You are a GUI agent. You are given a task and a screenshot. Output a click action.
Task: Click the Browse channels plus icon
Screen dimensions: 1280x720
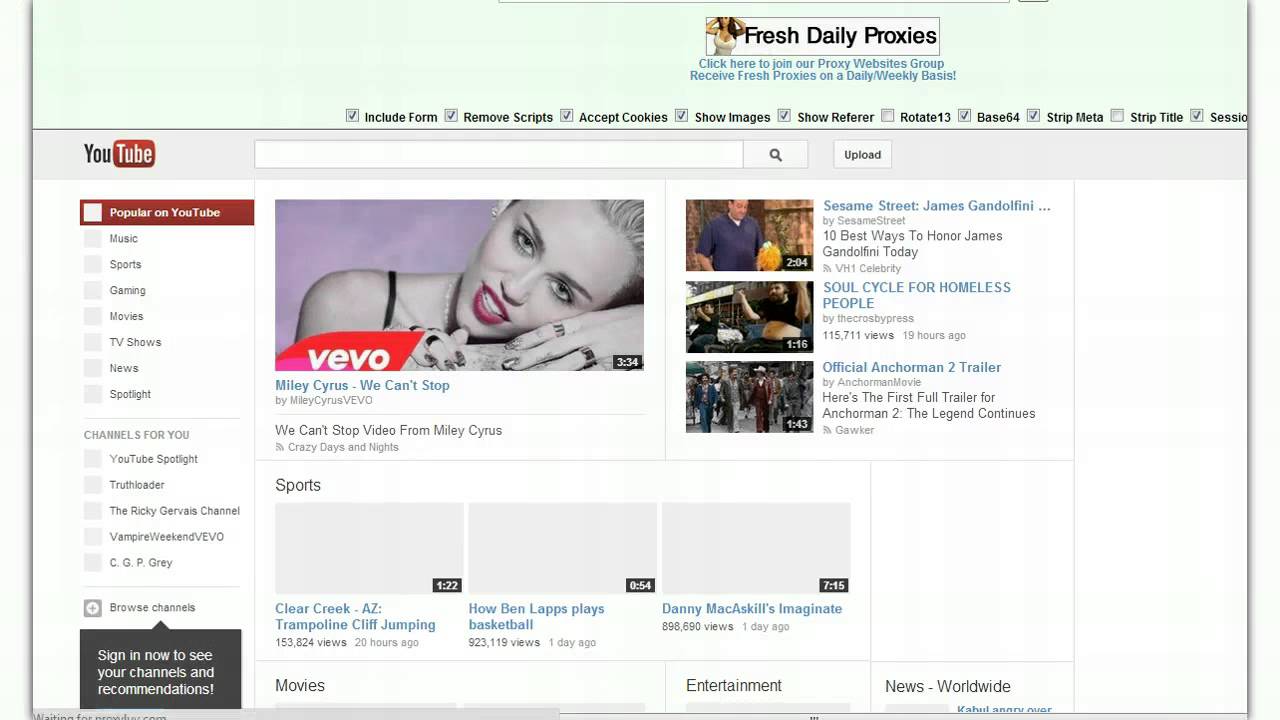(x=93, y=608)
